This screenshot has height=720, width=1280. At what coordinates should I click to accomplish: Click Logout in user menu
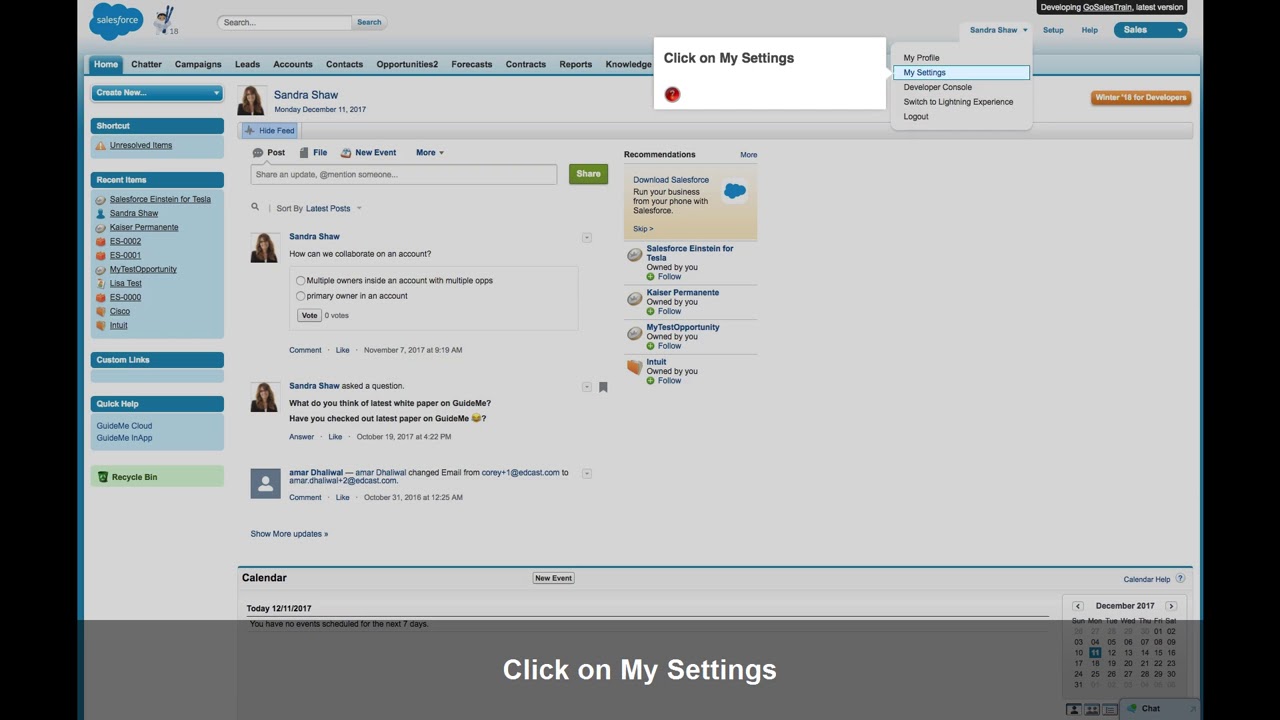point(916,117)
